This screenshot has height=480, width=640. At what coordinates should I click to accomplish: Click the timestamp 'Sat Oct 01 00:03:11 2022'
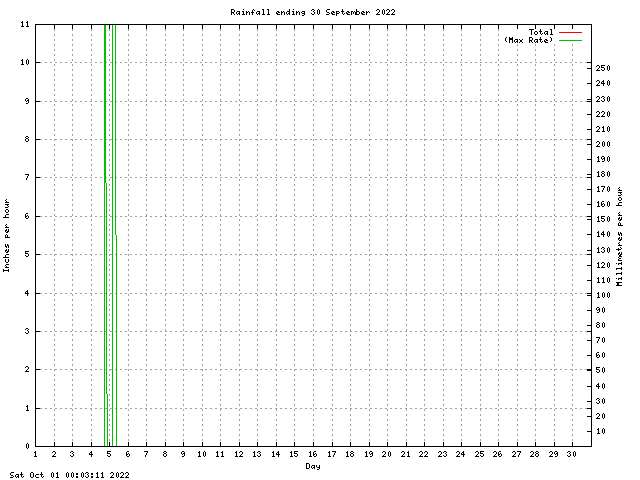[x=69, y=475]
